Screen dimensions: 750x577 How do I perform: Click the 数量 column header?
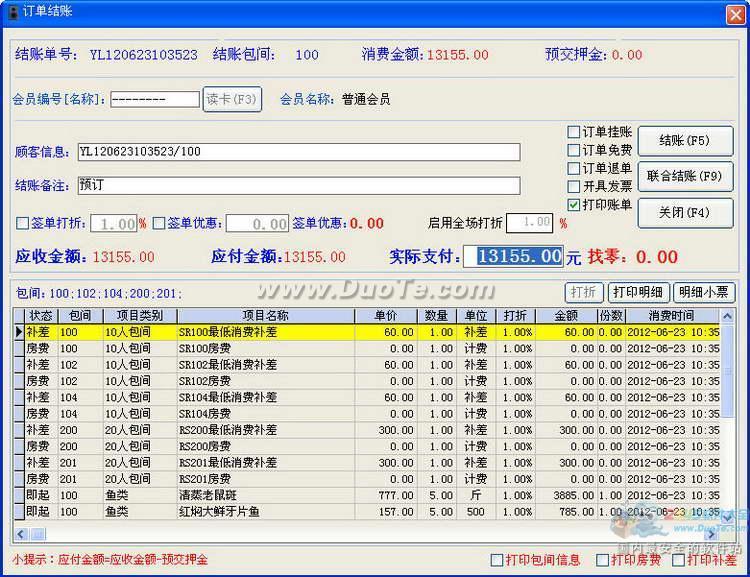click(437, 316)
